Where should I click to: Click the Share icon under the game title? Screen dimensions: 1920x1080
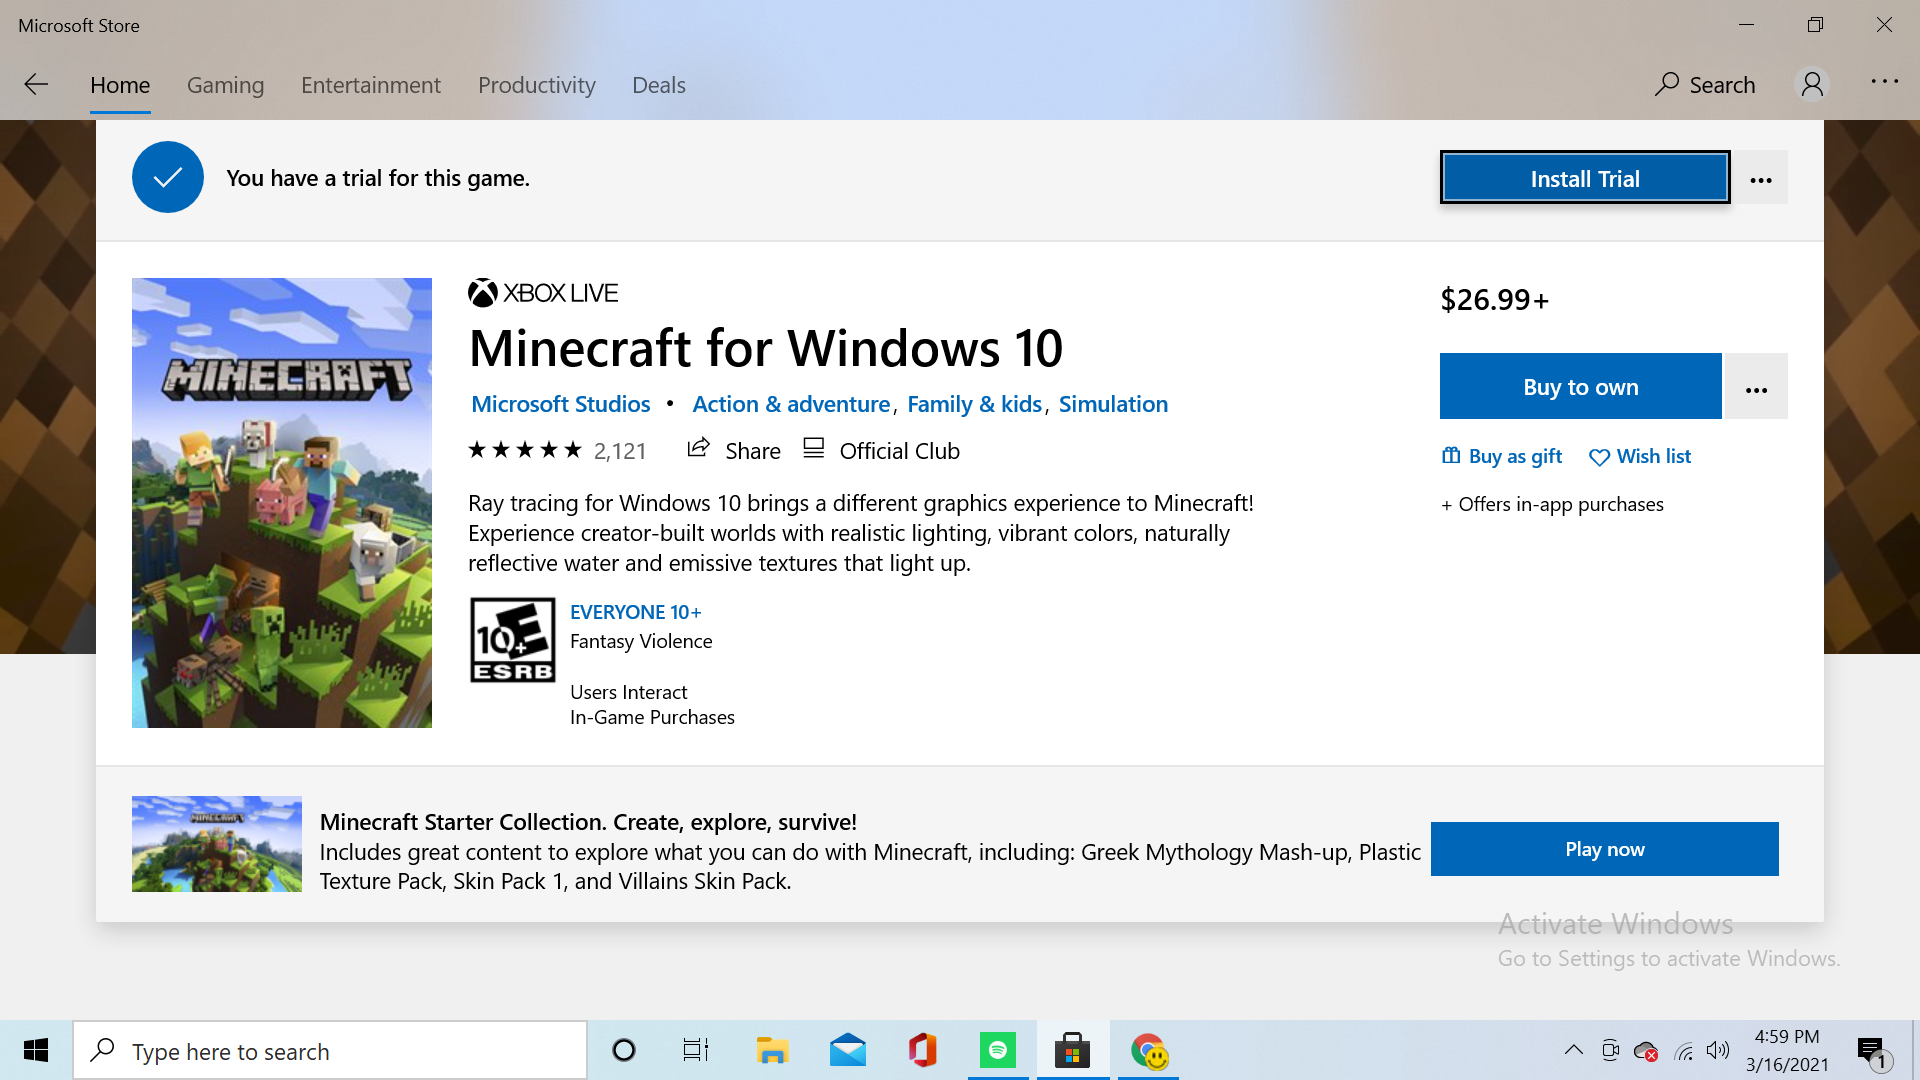tap(698, 449)
